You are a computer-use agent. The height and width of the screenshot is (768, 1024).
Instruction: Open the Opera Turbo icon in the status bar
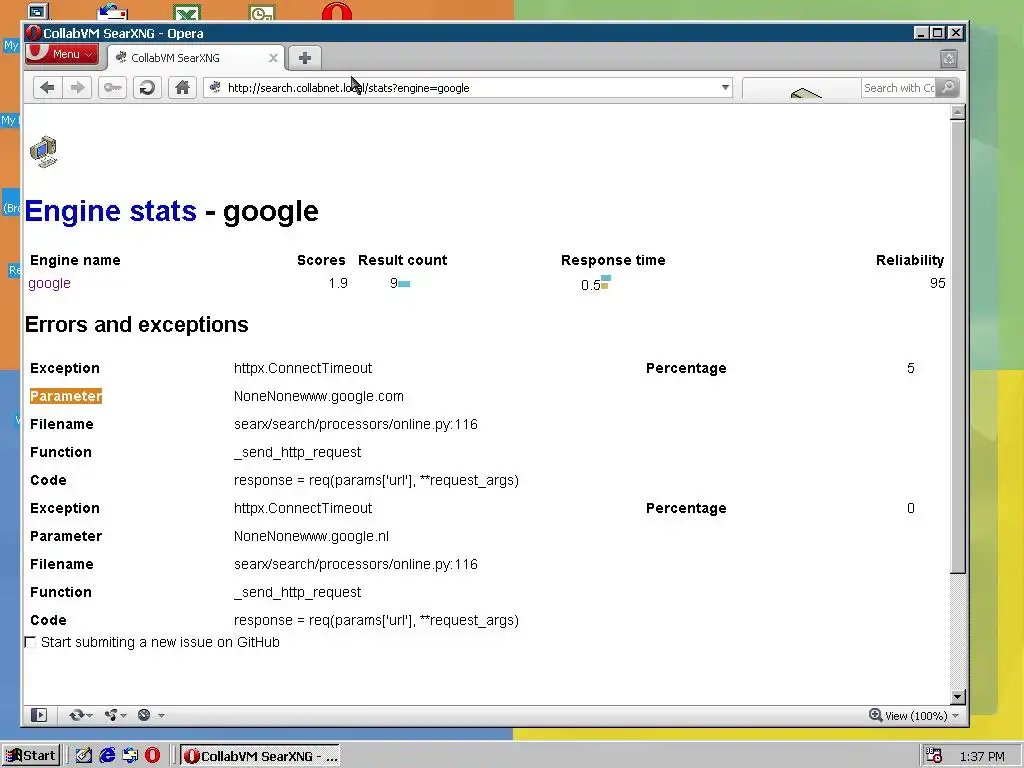tap(144, 715)
